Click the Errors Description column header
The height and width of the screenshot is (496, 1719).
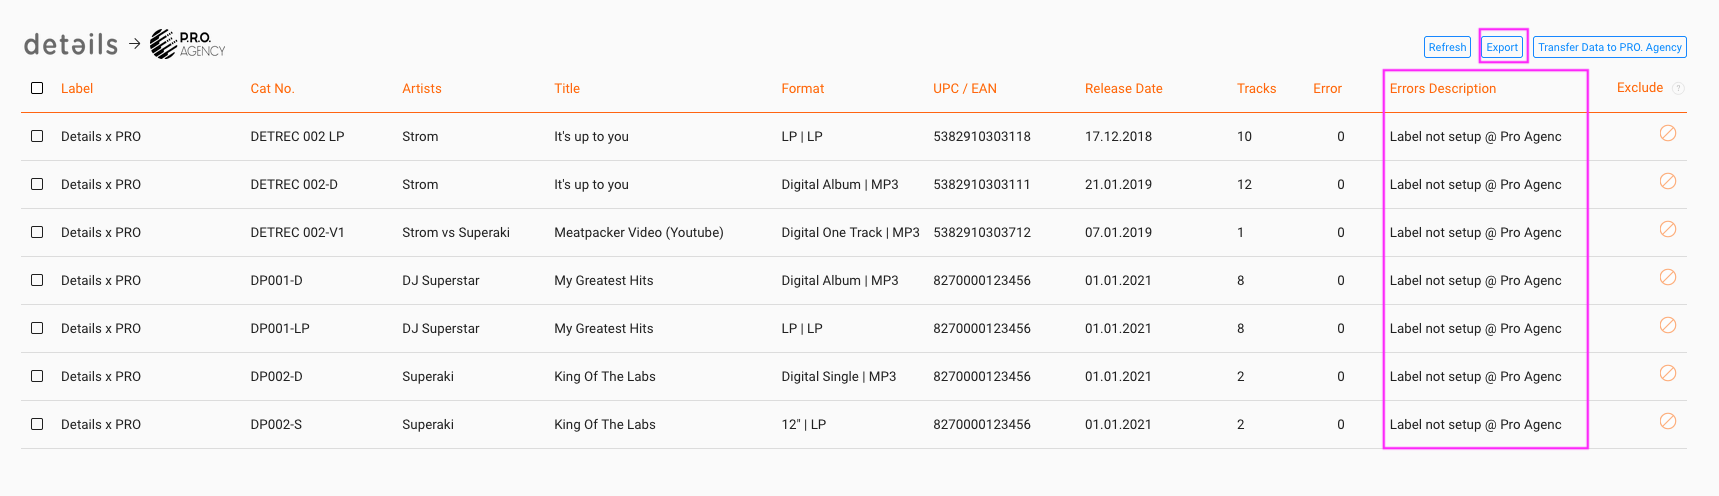pos(1442,88)
